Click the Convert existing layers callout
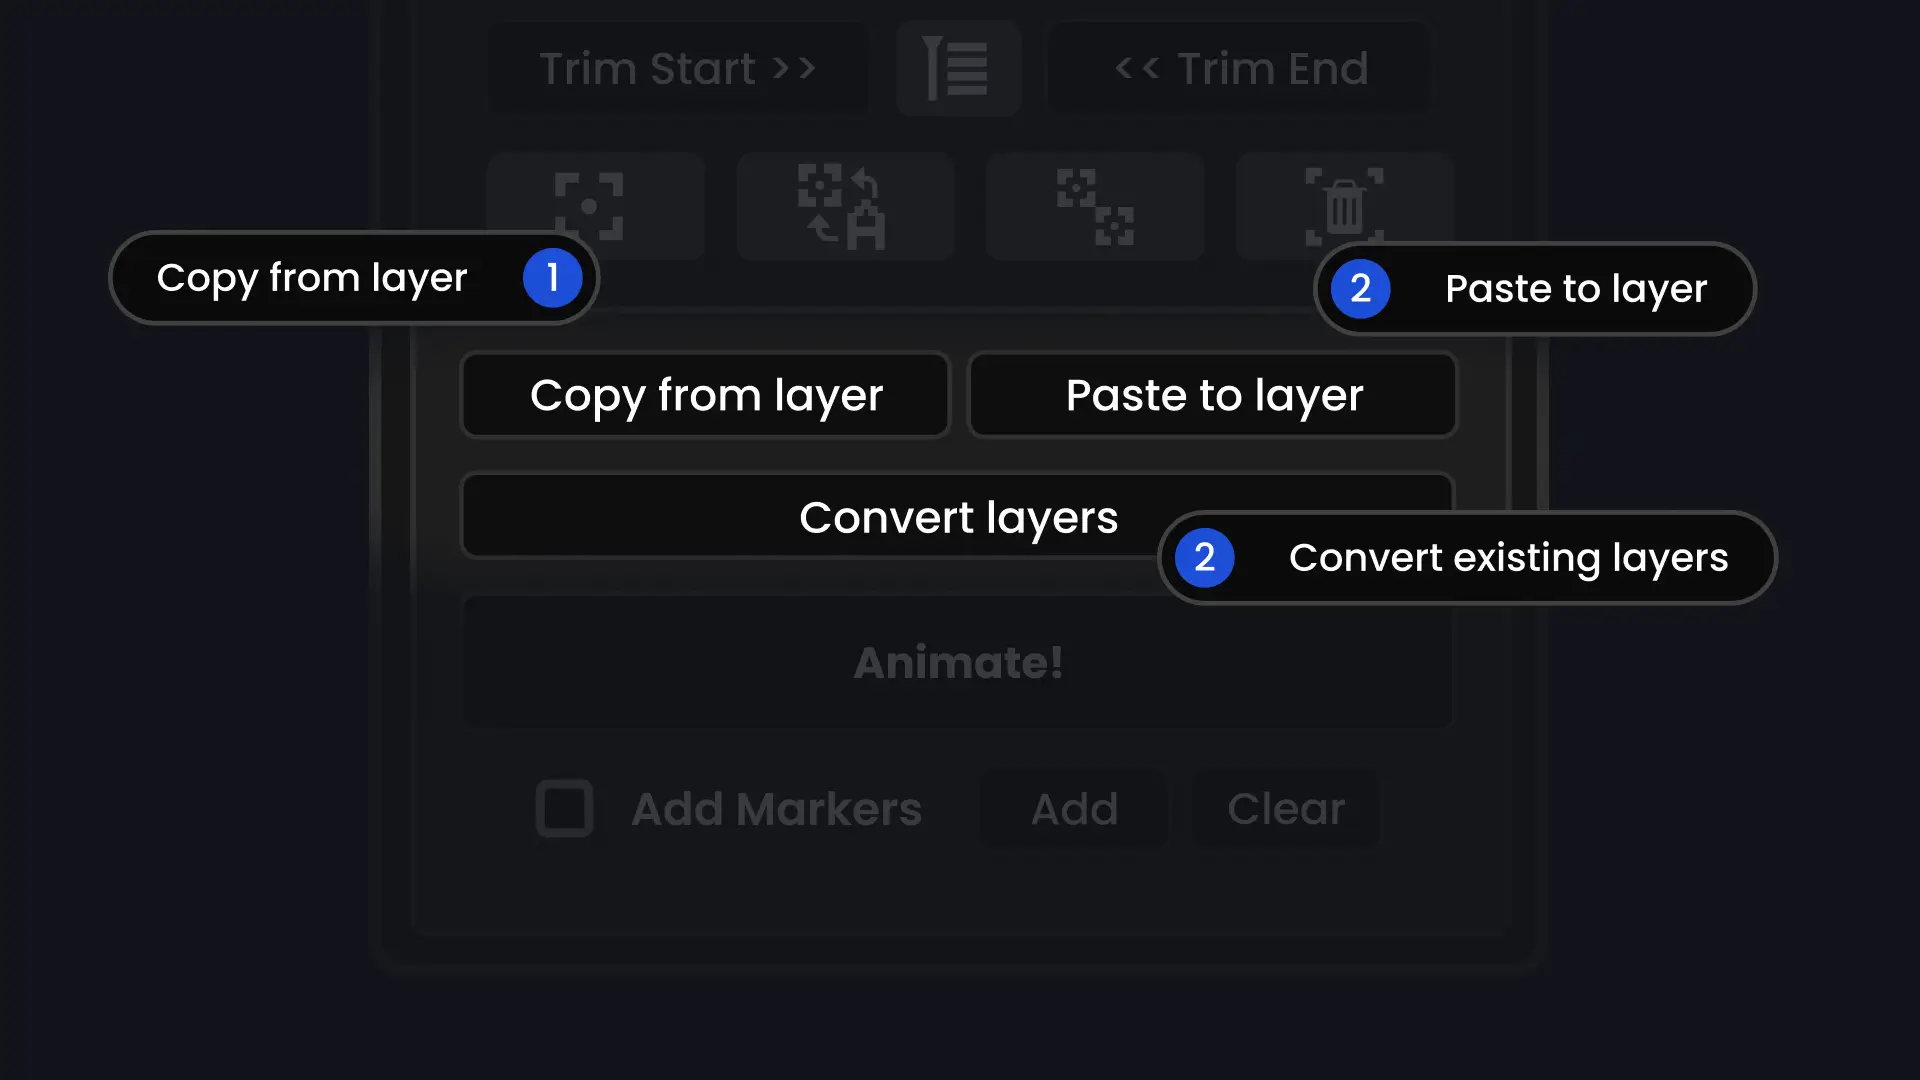Screen dimensions: 1920x1080 point(1466,558)
